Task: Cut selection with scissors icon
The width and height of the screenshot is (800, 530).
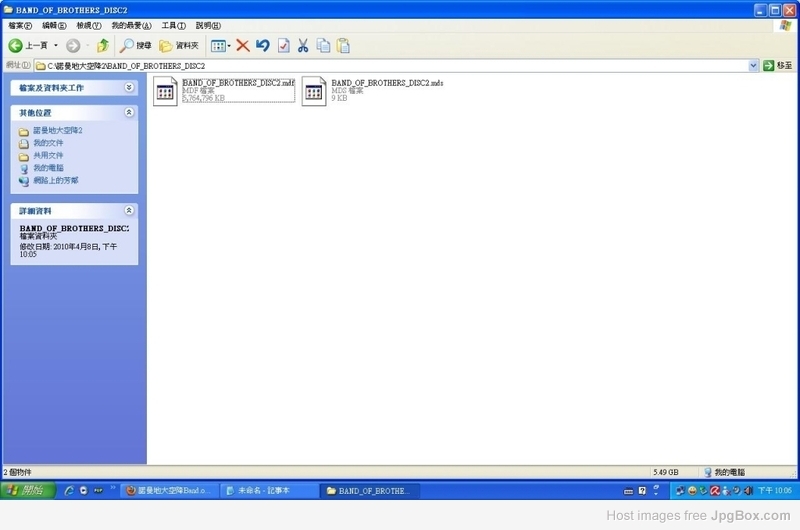Action: (303, 46)
